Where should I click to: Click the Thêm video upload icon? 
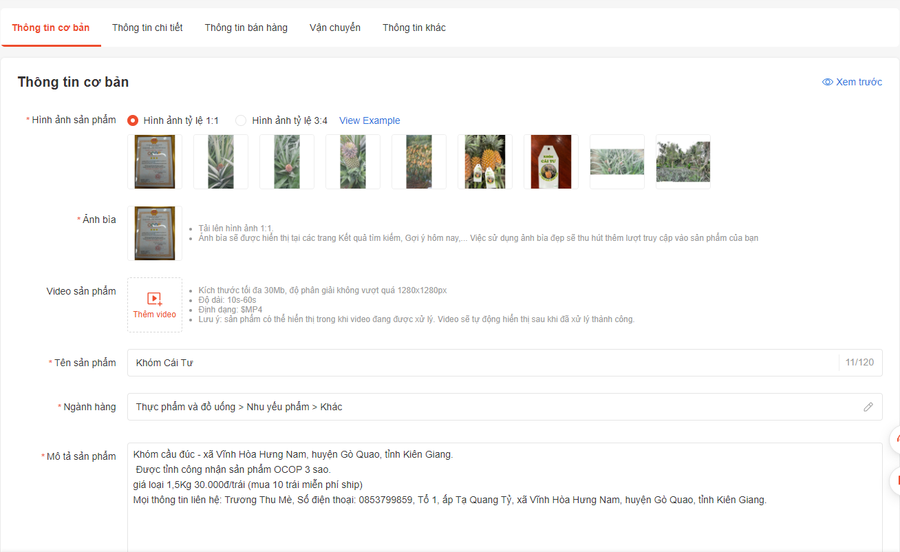[154, 299]
